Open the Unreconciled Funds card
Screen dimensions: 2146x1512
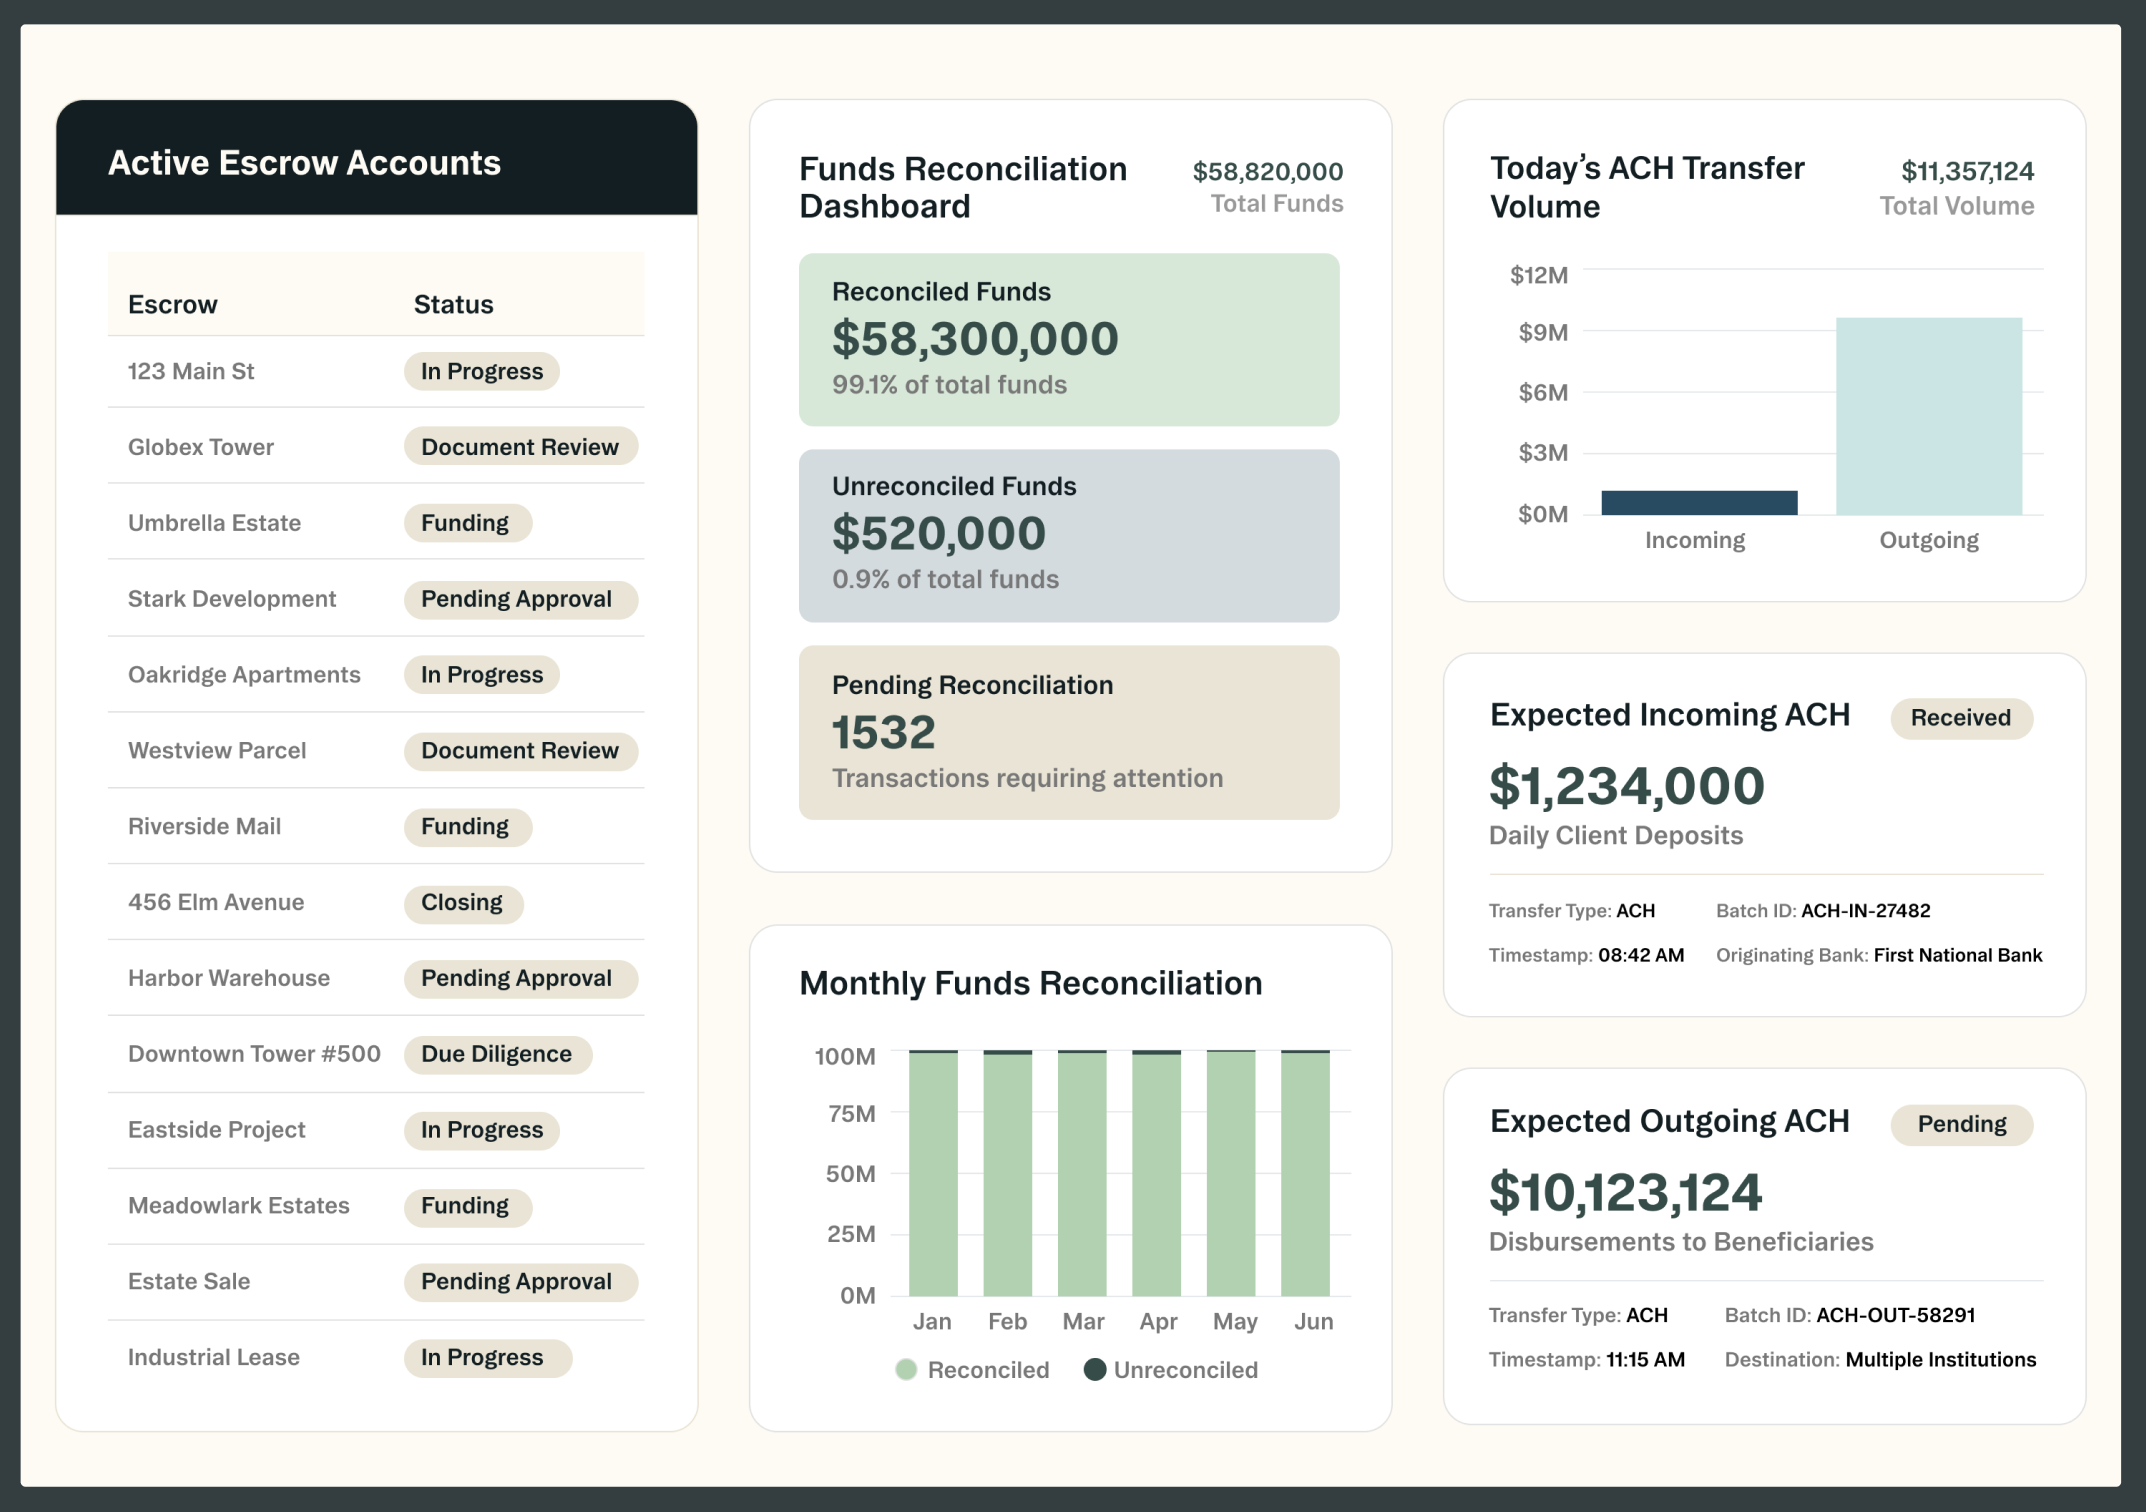pyautogui.click(x=1068, y=535)
